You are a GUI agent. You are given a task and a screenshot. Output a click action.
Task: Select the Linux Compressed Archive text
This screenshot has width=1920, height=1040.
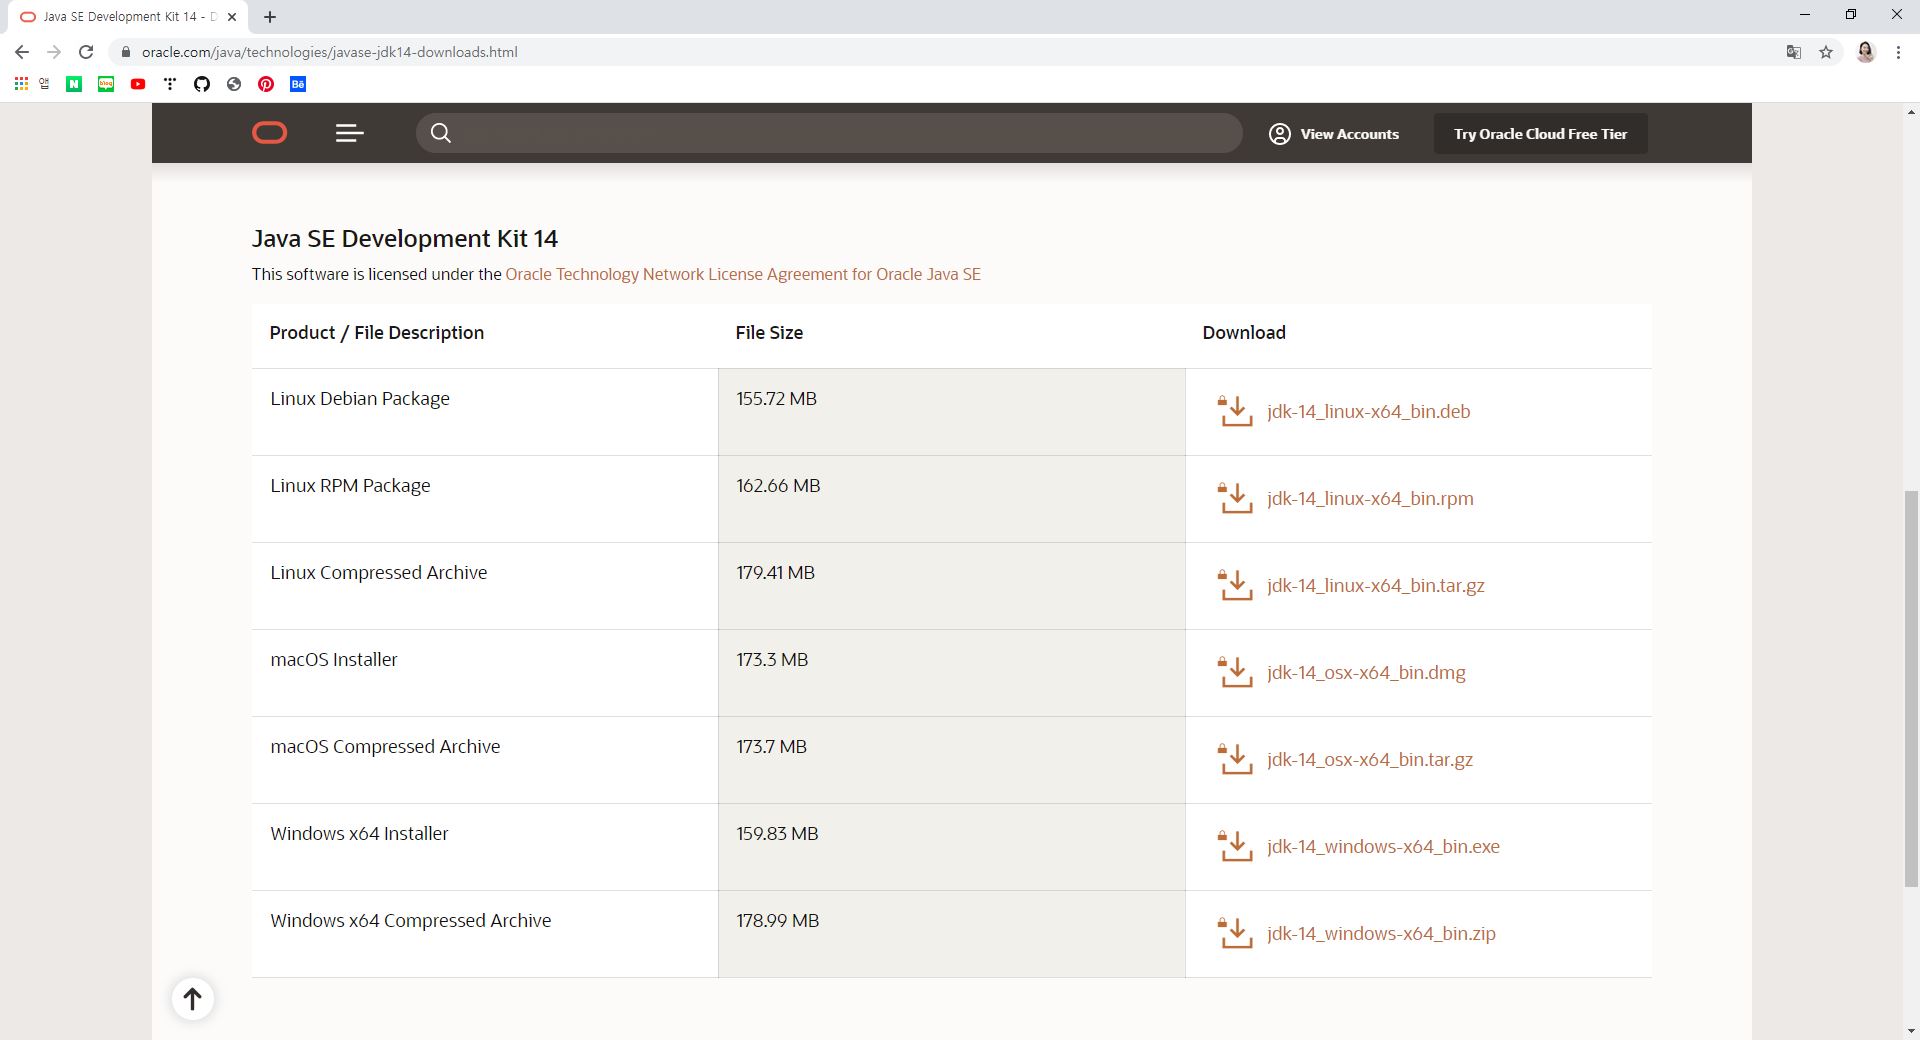[379, 572]
